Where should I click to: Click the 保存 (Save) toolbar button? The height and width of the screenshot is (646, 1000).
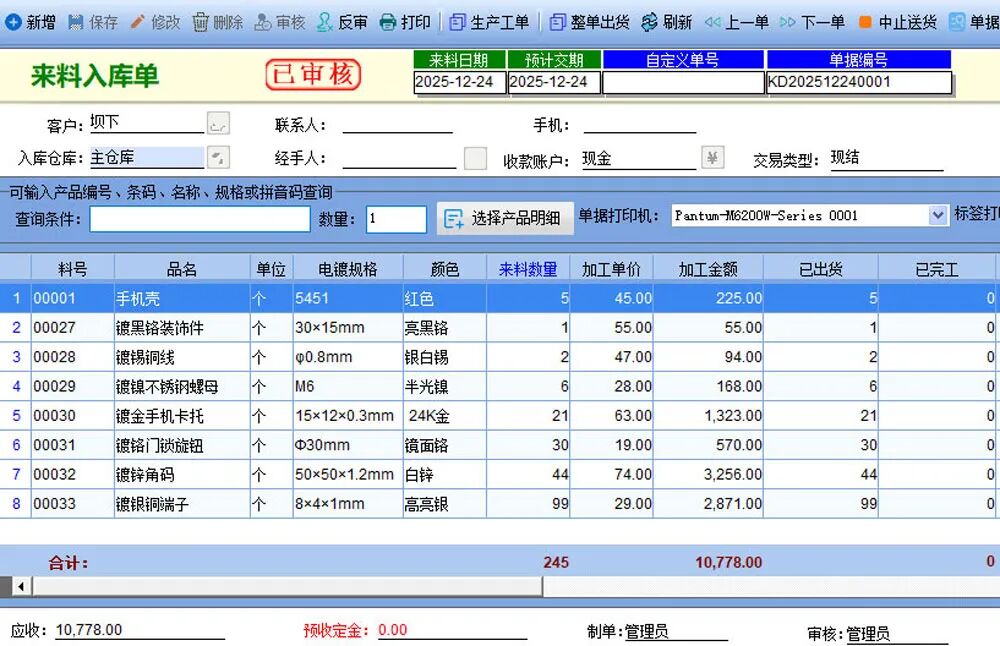pyautogui.click(x=93, y=22)
